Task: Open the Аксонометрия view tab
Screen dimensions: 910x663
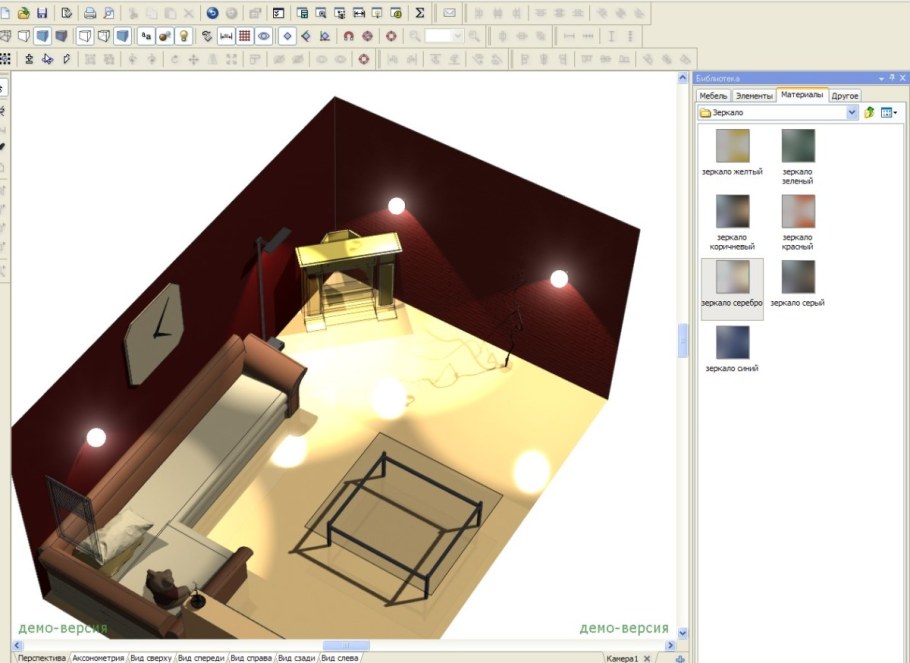Action: (x=98, y=658)
